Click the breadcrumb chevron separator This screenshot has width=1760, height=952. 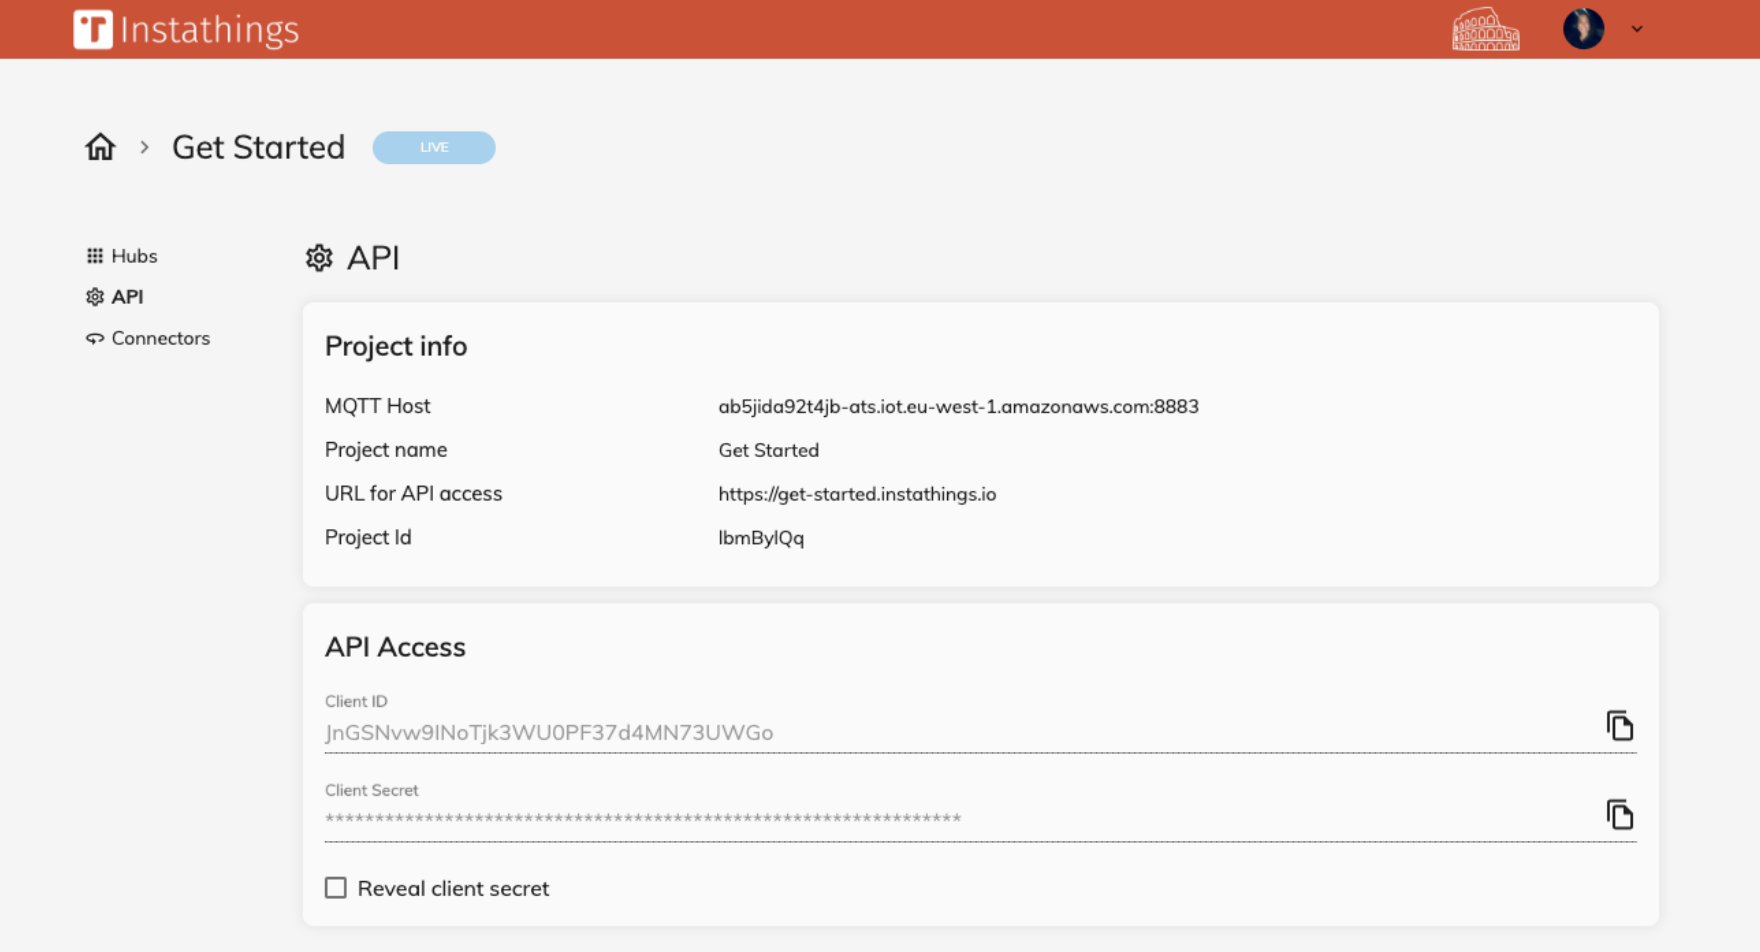coord(145,147)
